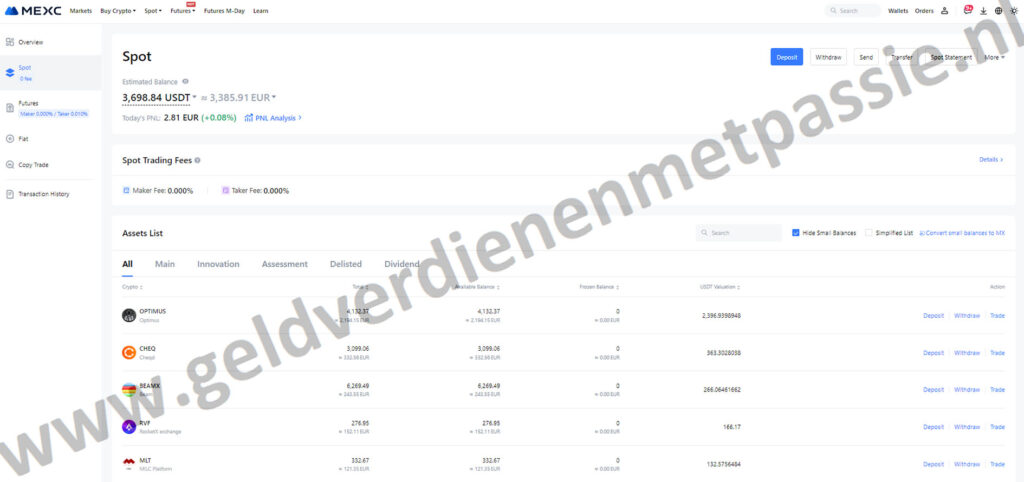
Task: Enable the Simplified List checkbox
Action: coord(869,233)
